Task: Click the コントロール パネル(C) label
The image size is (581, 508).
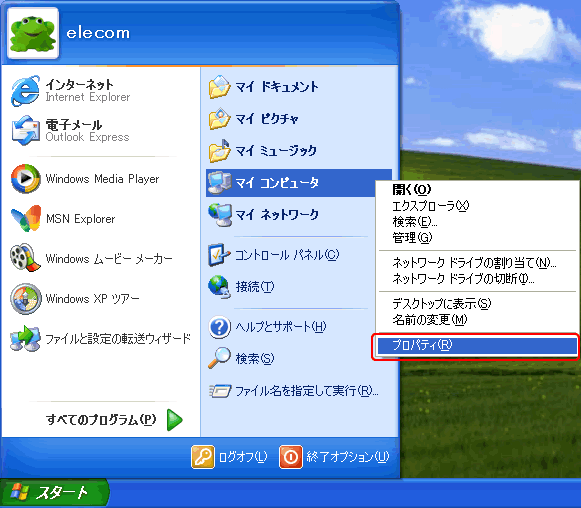Action: [287, 255]
